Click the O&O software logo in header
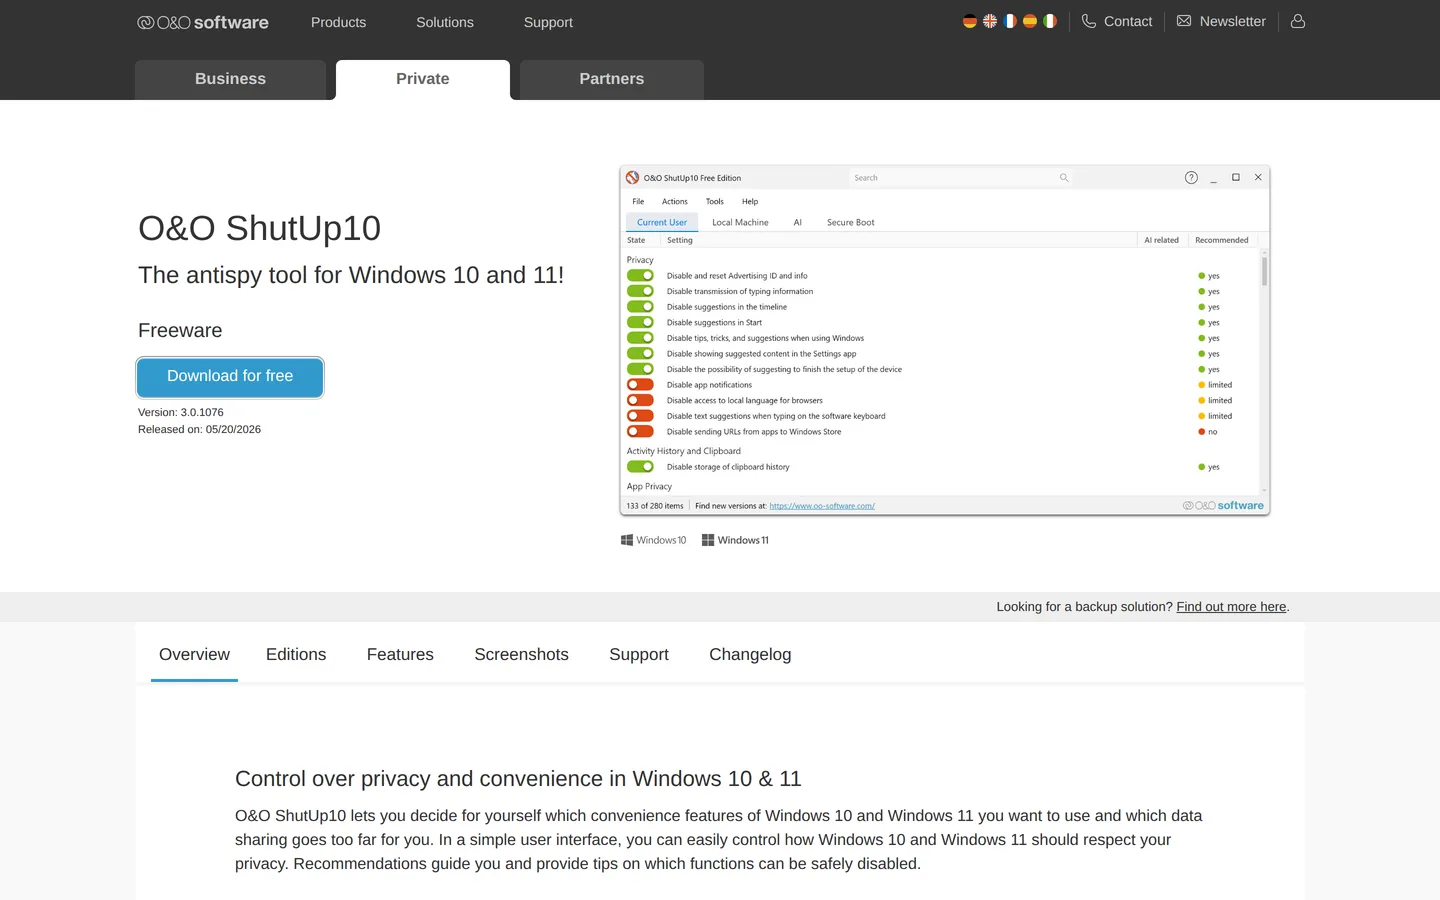1440x900 pixels. point(203,22)
